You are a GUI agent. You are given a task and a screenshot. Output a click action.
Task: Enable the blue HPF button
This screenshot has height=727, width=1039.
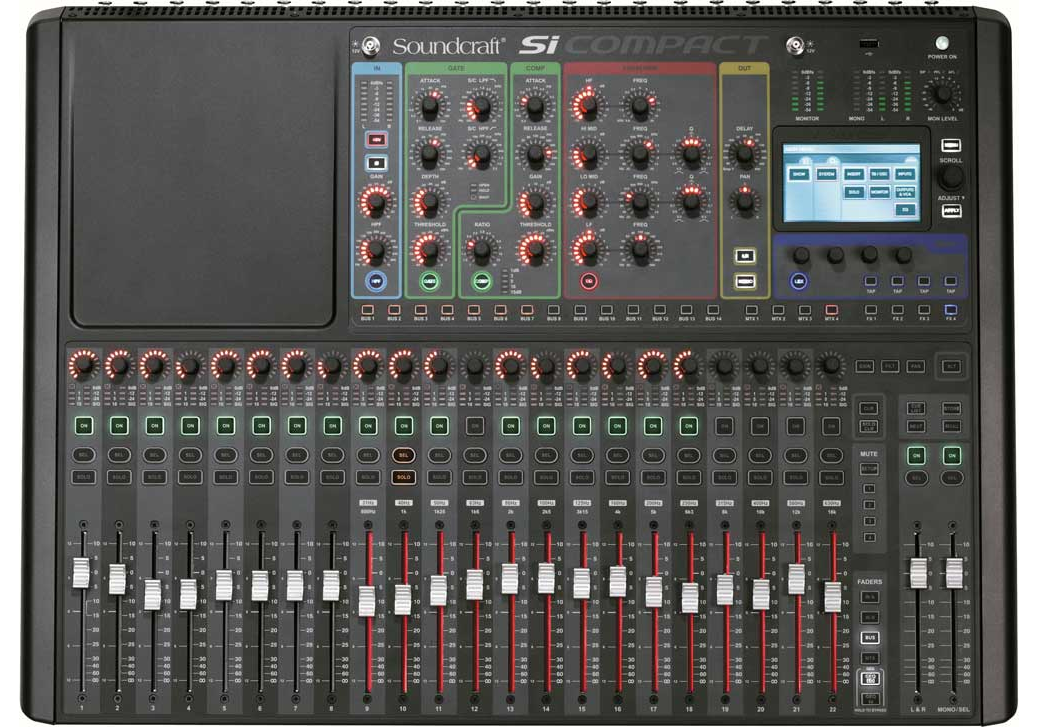click(376, 281)
